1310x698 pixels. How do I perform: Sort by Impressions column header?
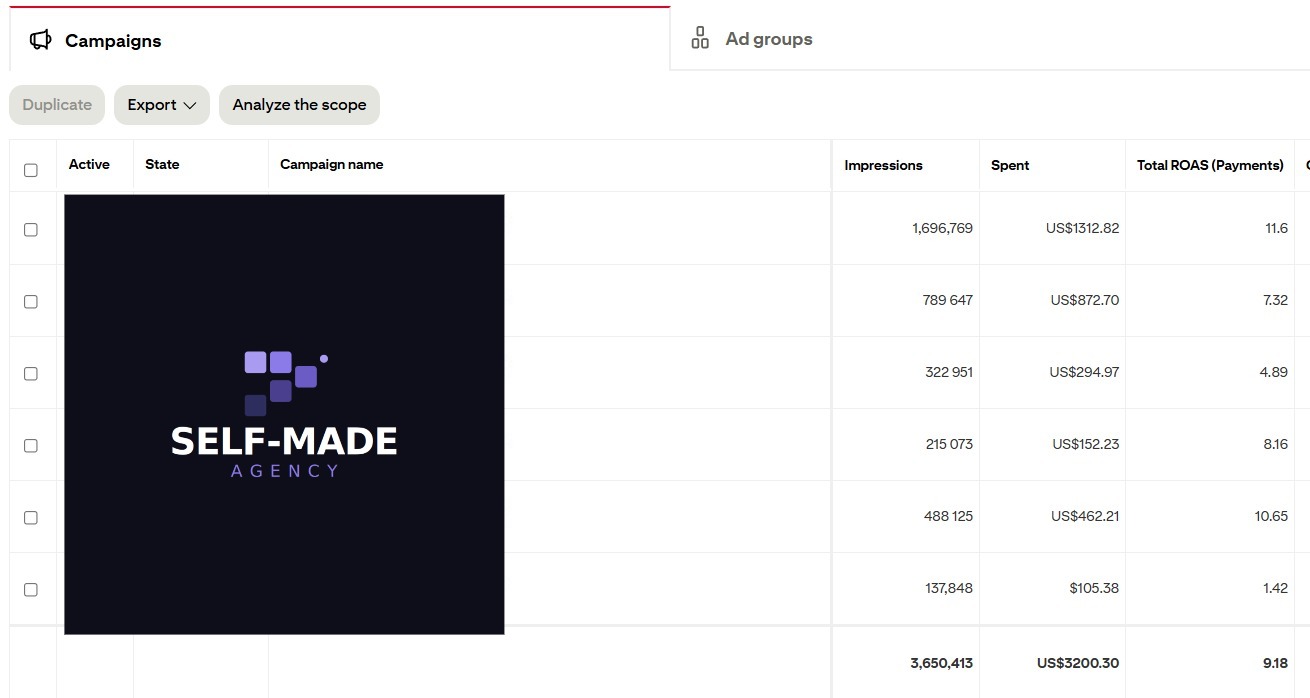click(x=883, y=165)
